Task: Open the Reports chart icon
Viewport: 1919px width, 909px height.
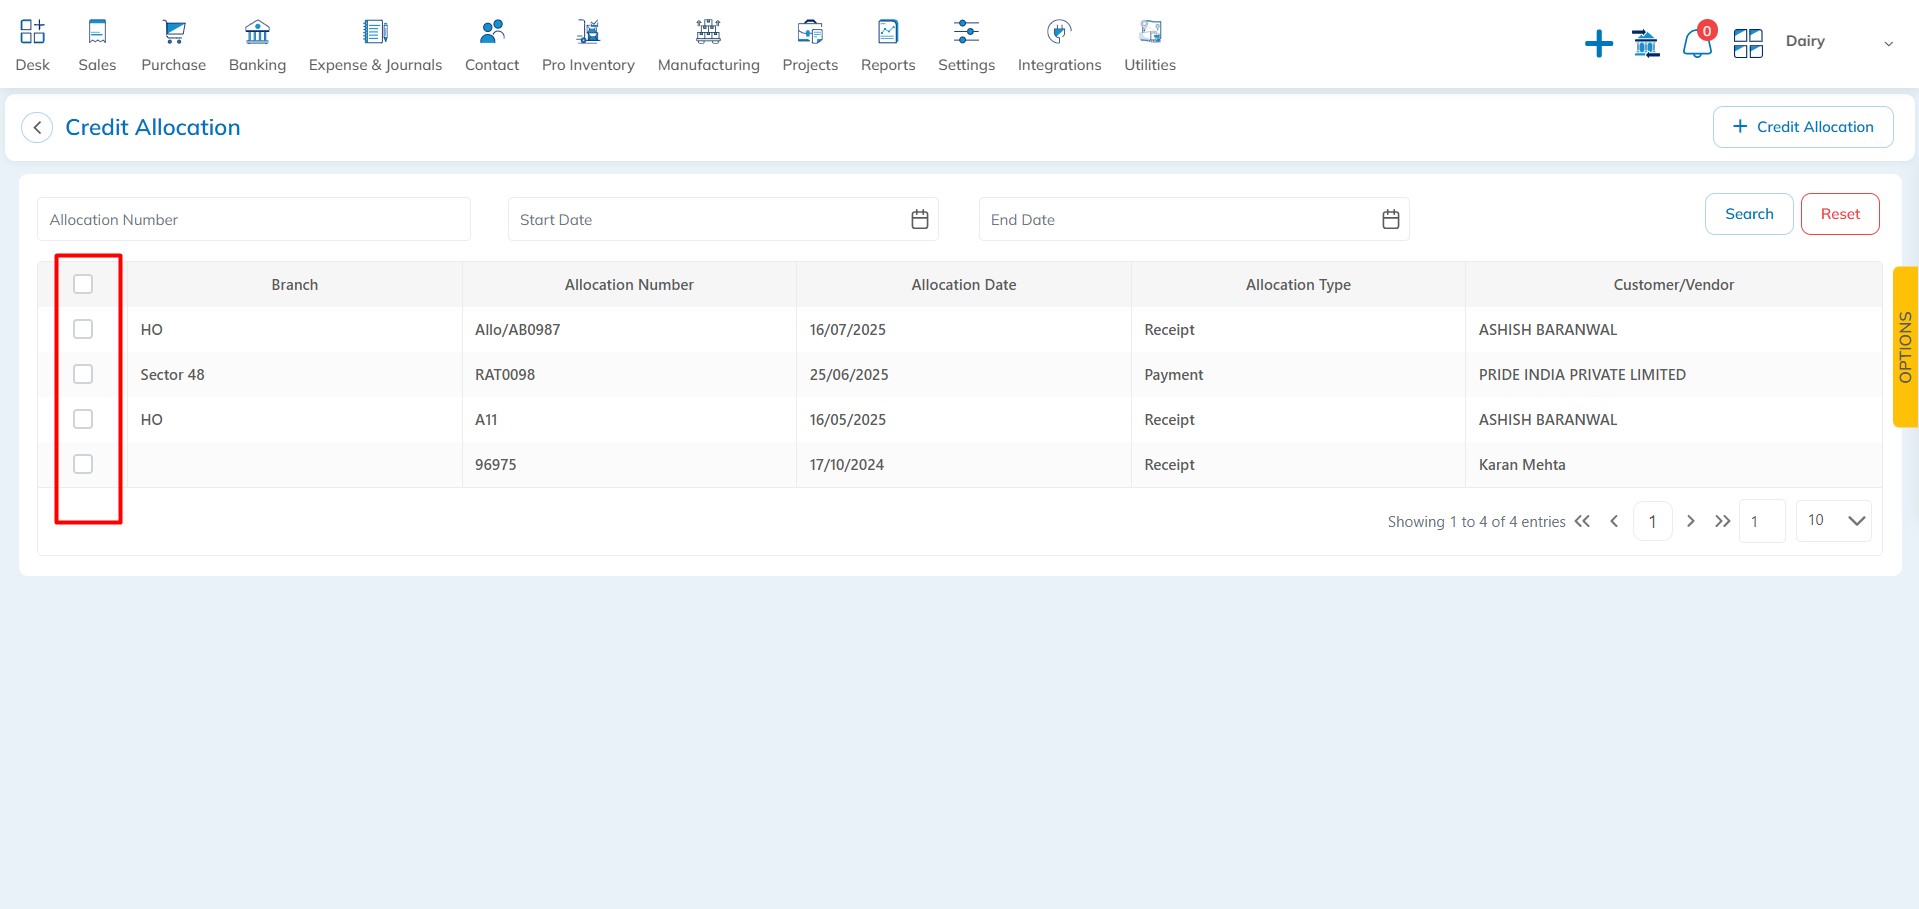Action: pyautogui.click(x=888, y=32)
